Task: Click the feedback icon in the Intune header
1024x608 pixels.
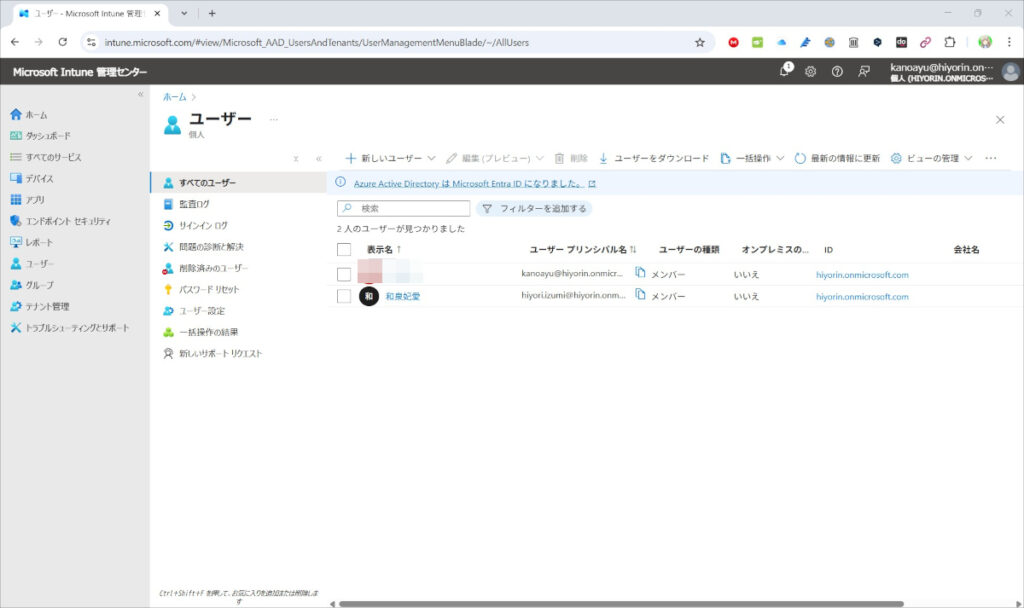Action: [x=863, y=72]
